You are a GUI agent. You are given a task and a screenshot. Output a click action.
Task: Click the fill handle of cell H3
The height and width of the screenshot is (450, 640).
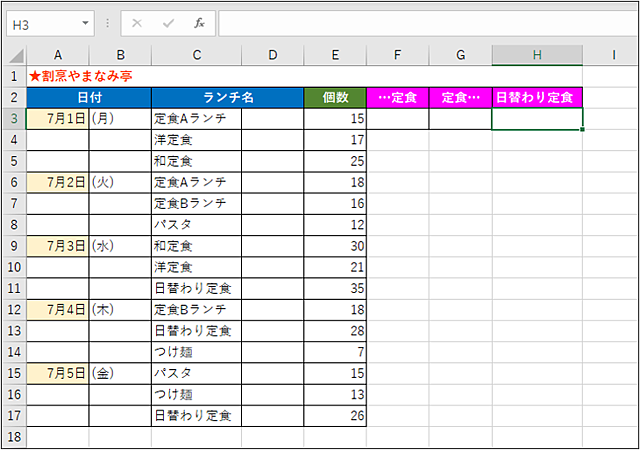point(582,129)
